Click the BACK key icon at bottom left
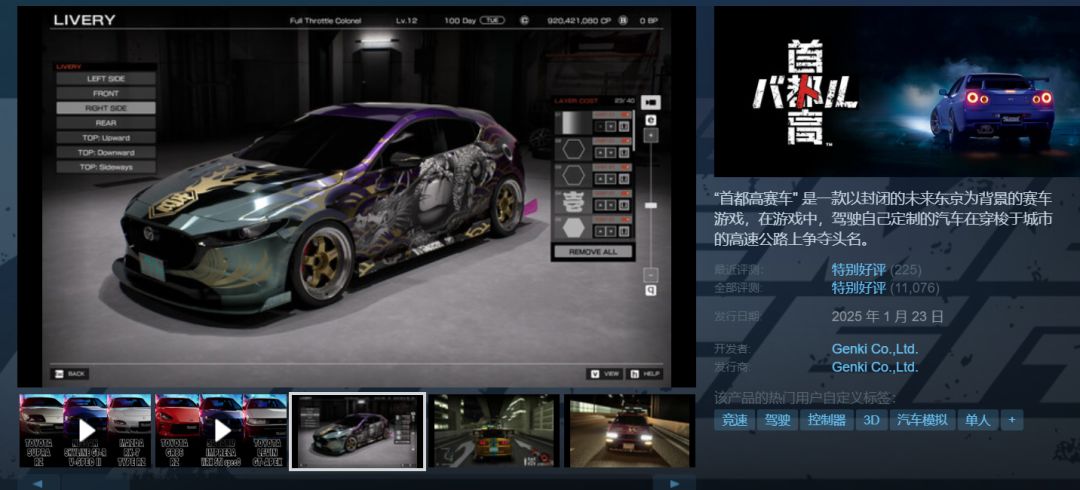This screenshot has width=1080, height=490. coord(59,374)
